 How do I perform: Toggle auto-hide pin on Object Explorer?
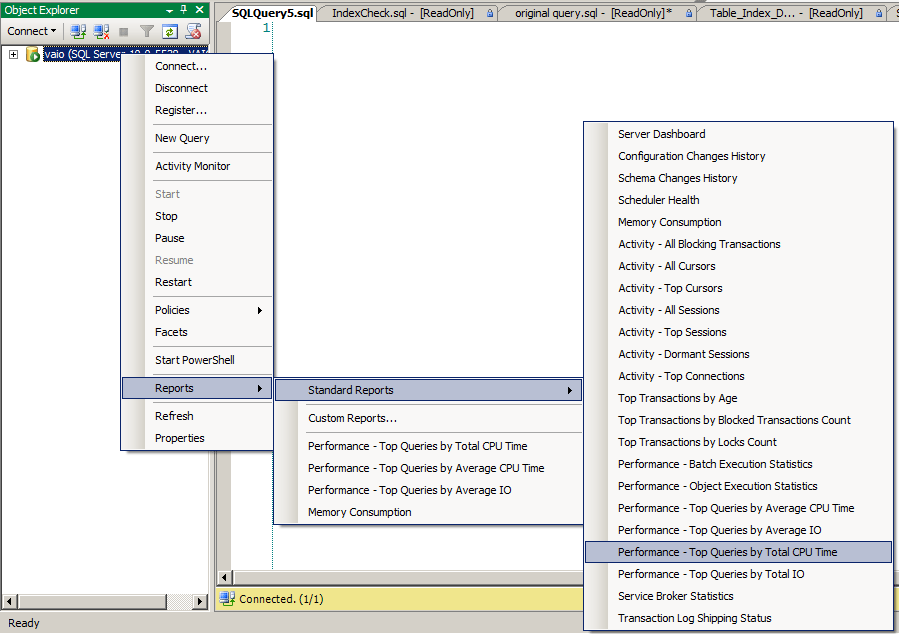(x=184, y=10)
